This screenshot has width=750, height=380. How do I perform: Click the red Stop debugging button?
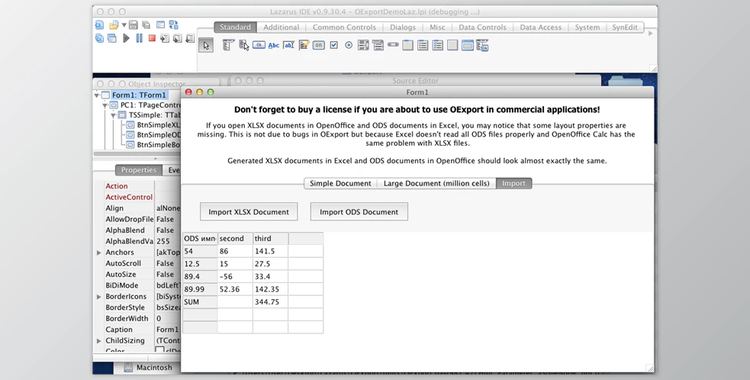[152, 38]
